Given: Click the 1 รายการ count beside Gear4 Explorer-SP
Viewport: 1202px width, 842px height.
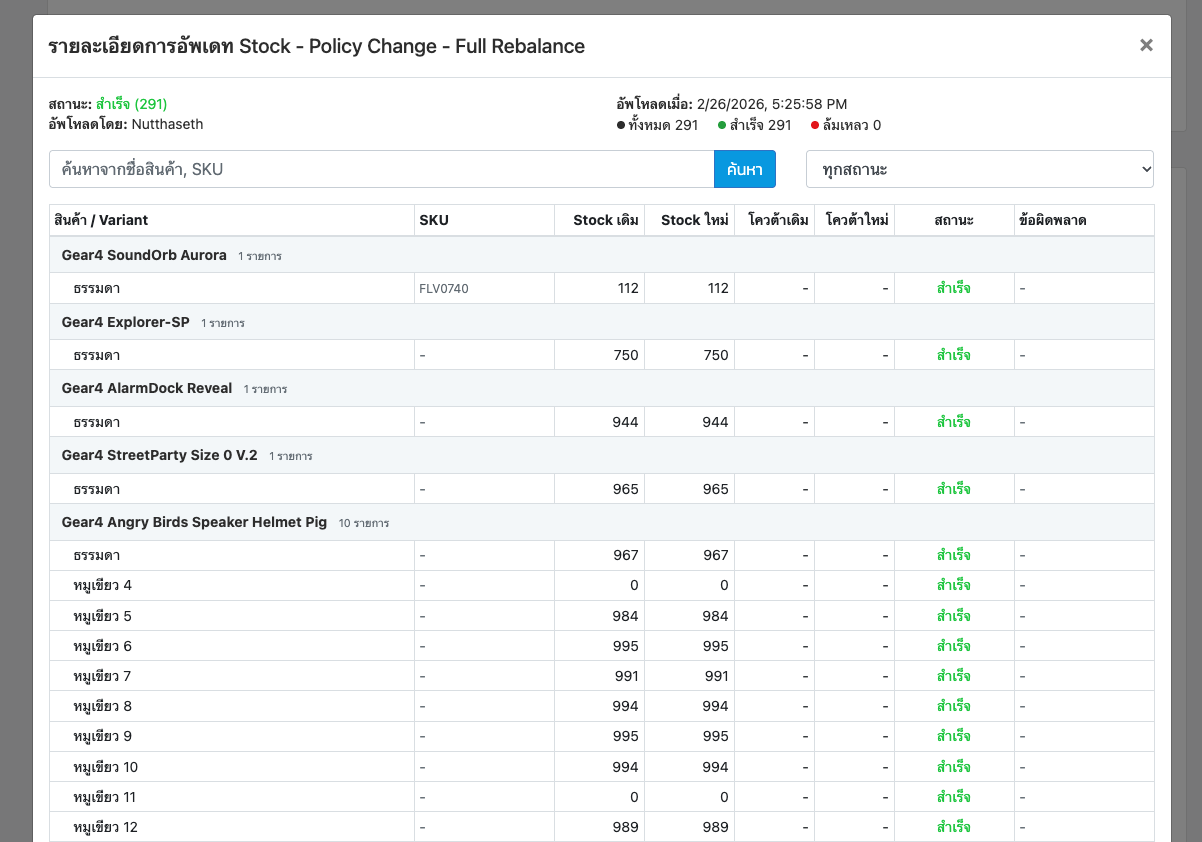Looking at the screenshot, I should (223, 323).
